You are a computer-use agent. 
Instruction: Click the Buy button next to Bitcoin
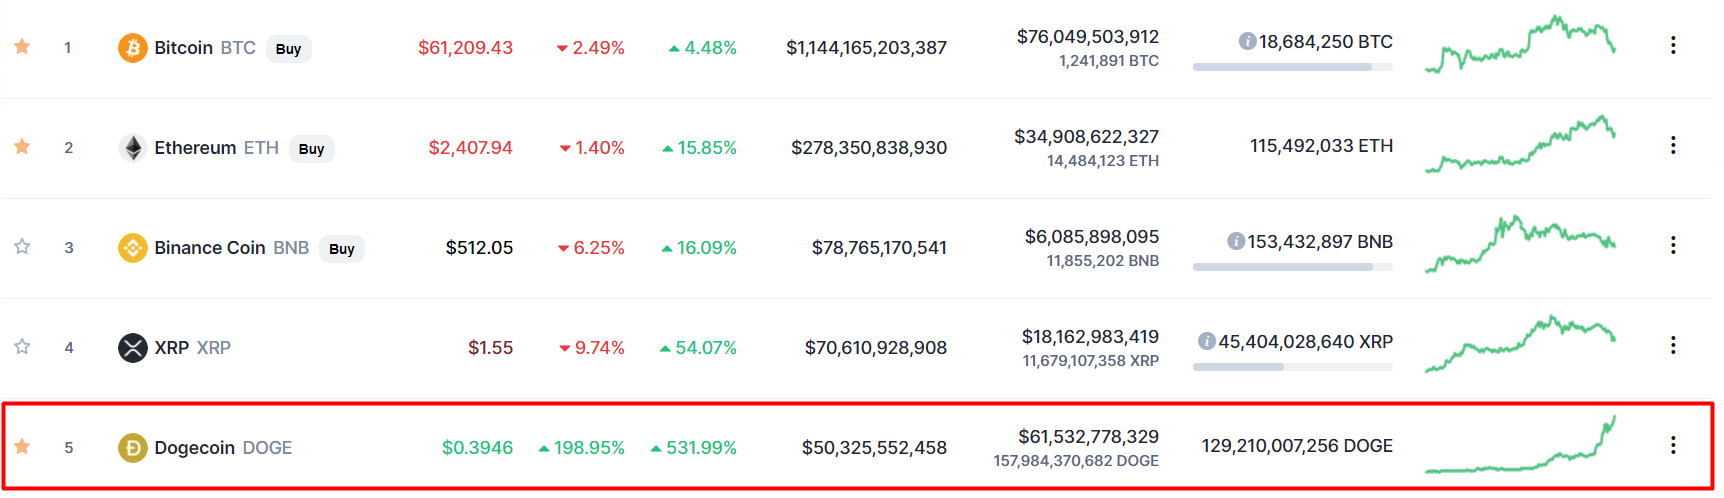pos(289,48)
